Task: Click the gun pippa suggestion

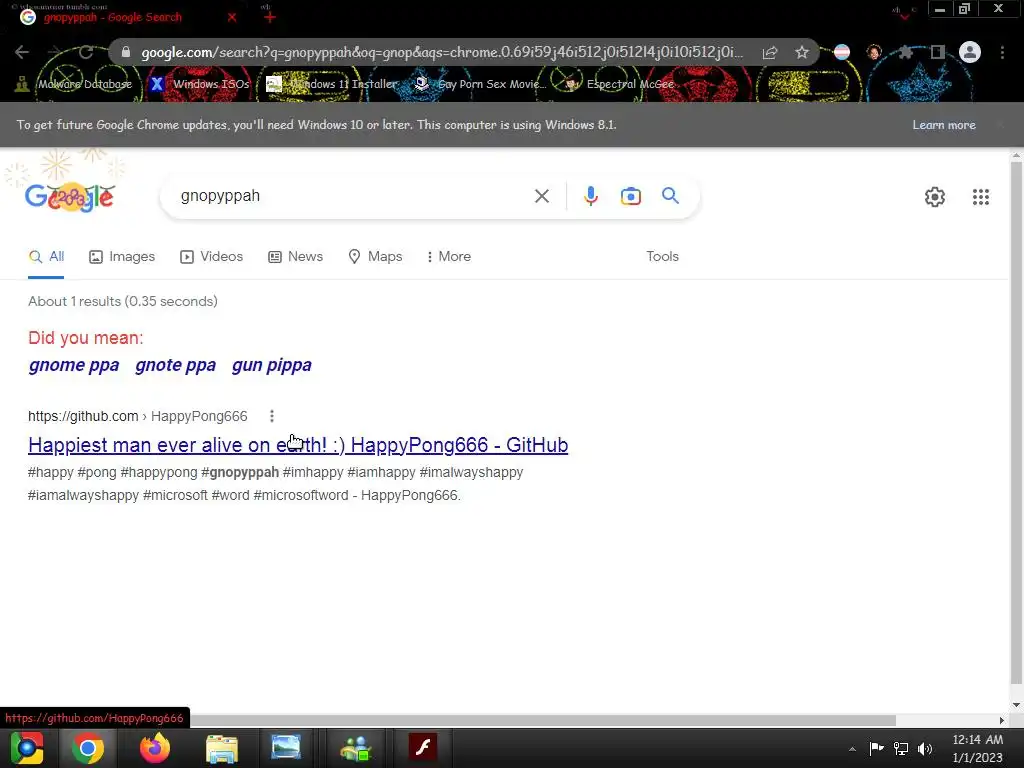Action: (272, 365)
